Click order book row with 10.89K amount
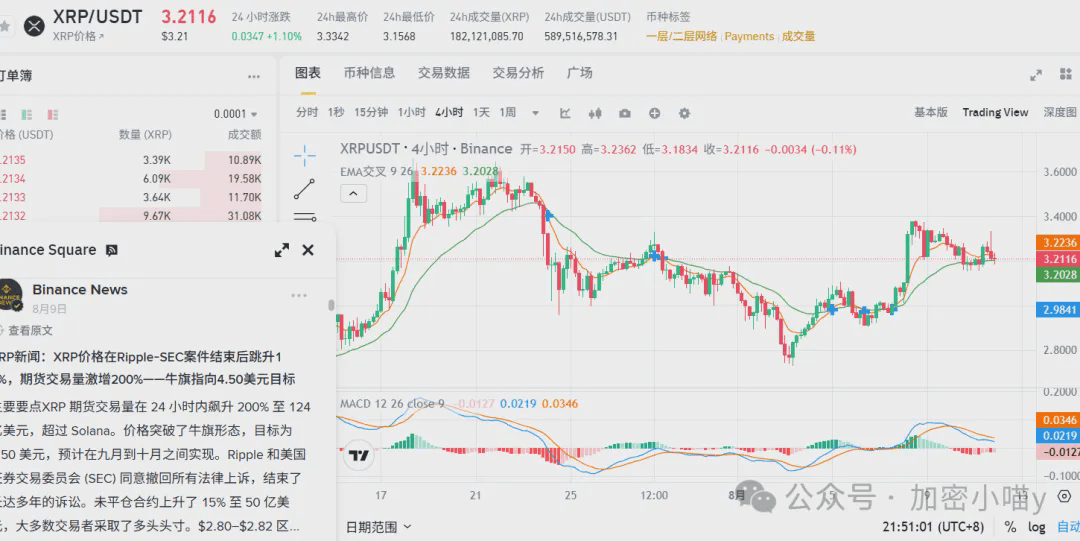 131,161
